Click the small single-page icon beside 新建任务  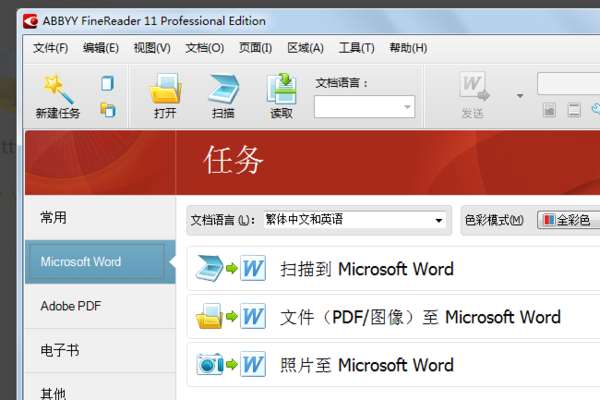coord(107,83)
